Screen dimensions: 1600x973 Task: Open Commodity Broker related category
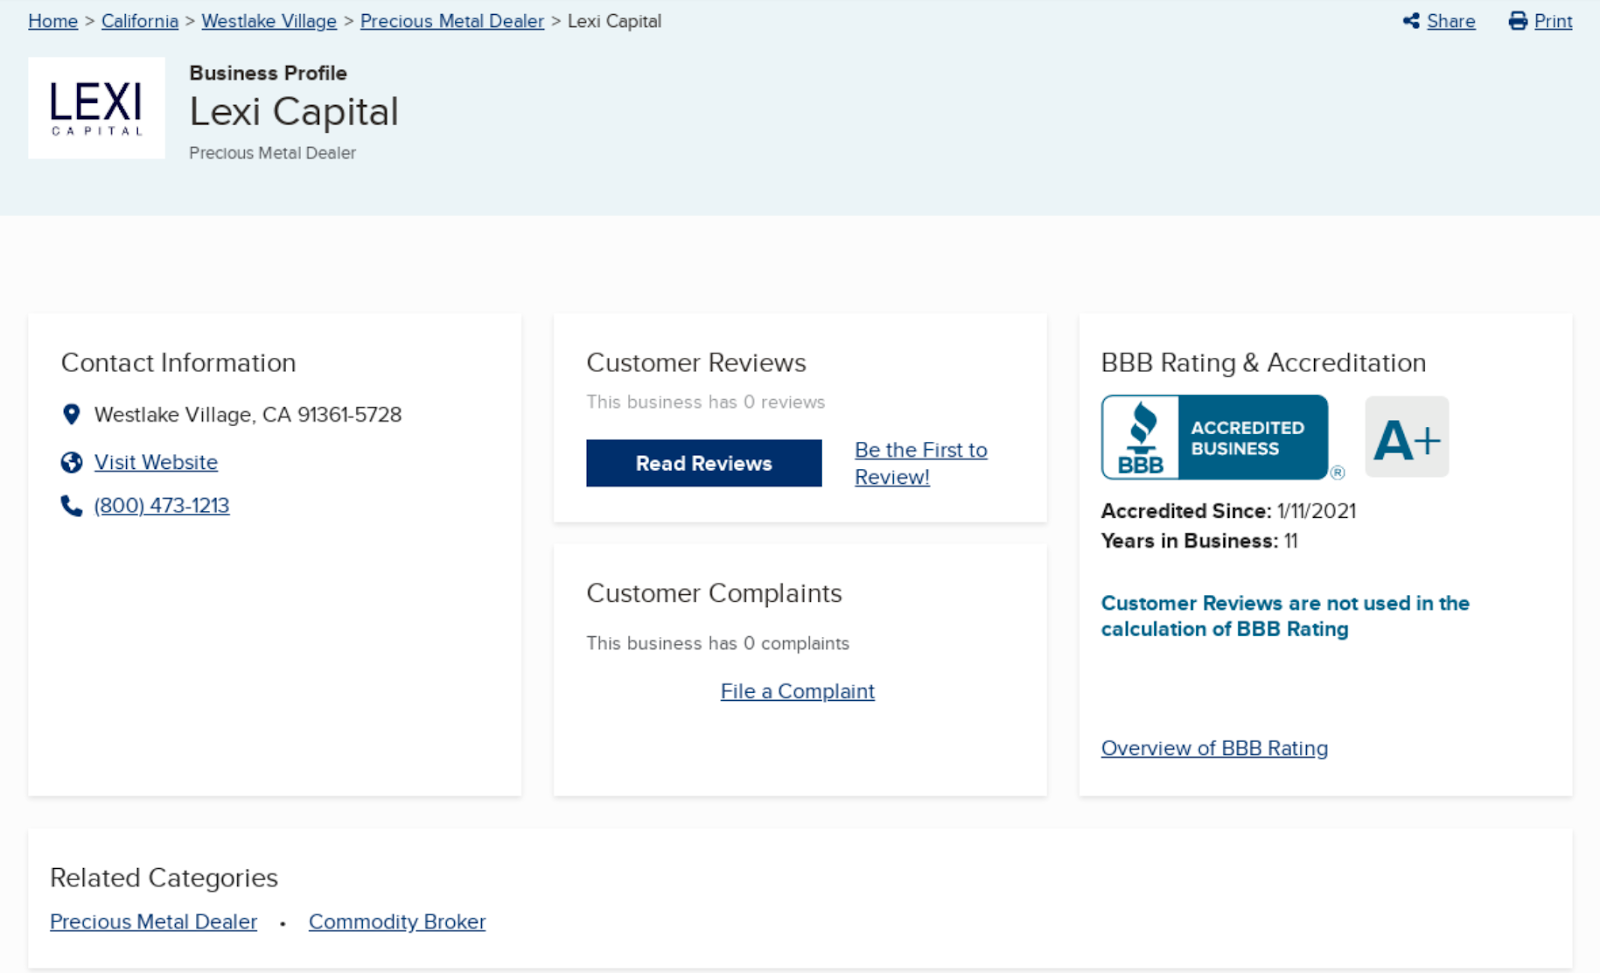(x=397, y=922)
